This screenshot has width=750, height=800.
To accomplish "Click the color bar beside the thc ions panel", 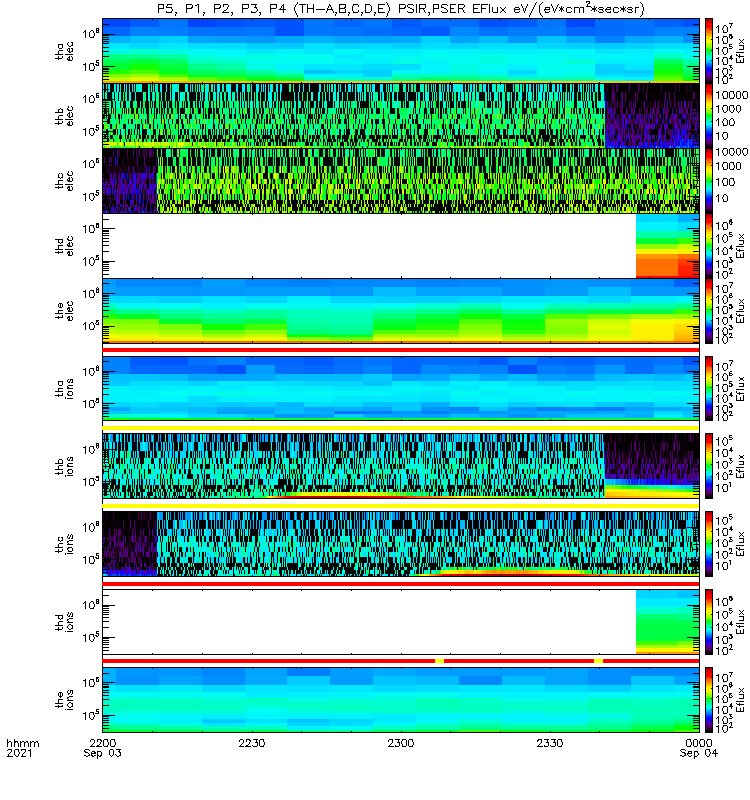I will (x=709, y=544).
